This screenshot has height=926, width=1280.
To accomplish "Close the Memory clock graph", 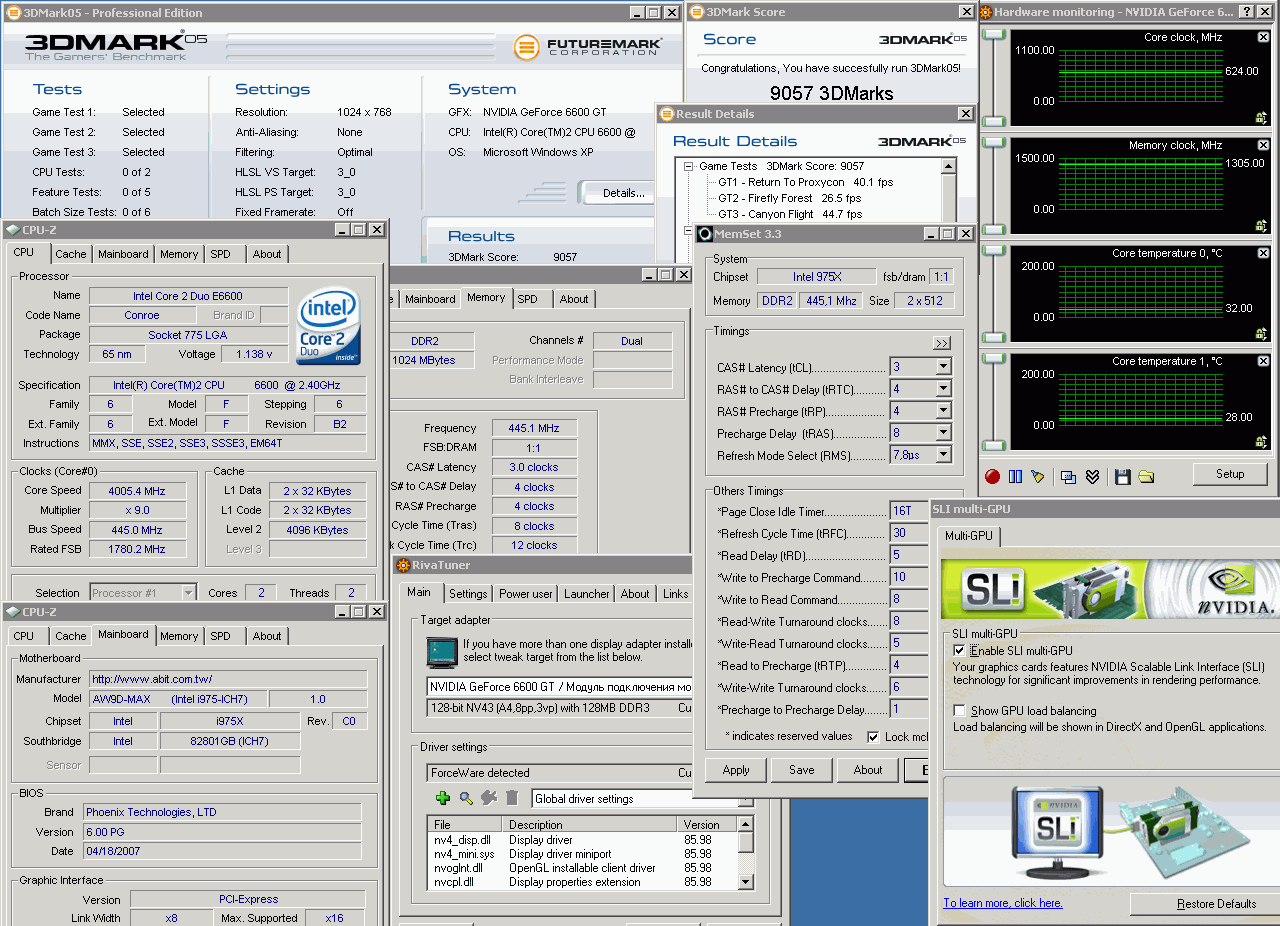I will tap(1263, 145).
